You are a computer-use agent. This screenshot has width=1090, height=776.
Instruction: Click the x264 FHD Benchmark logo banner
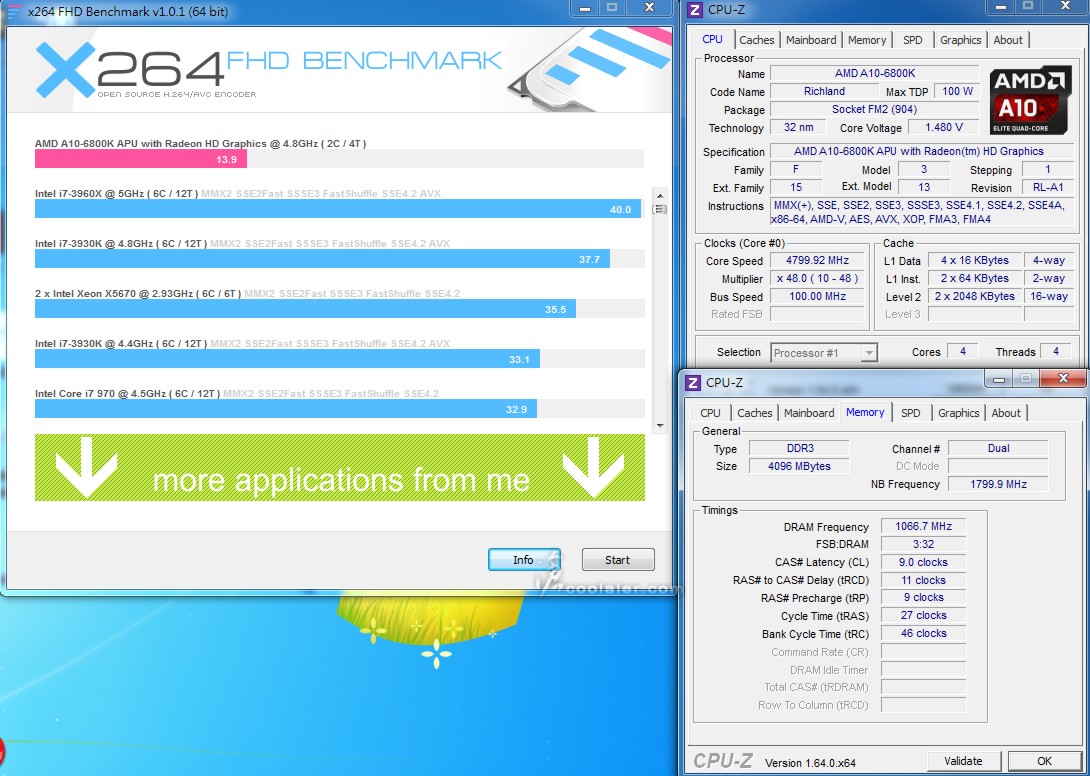coord(339,69)
